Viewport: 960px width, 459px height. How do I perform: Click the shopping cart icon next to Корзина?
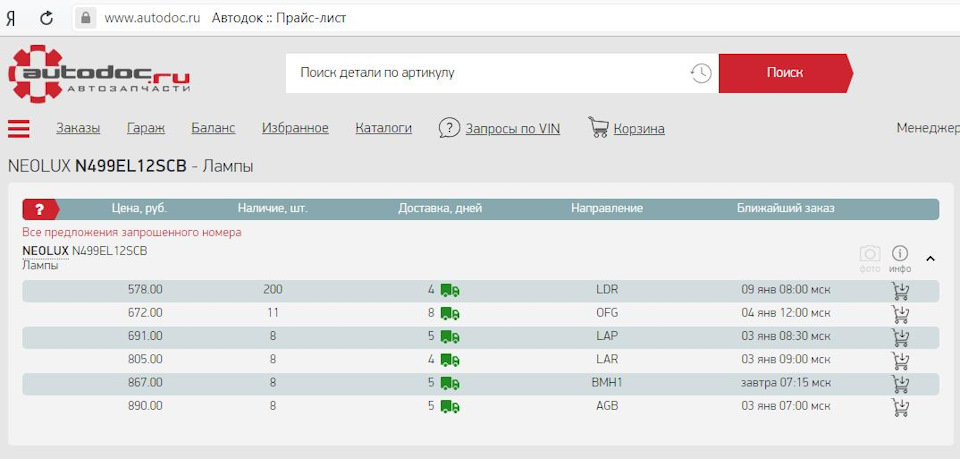(598, 127)
